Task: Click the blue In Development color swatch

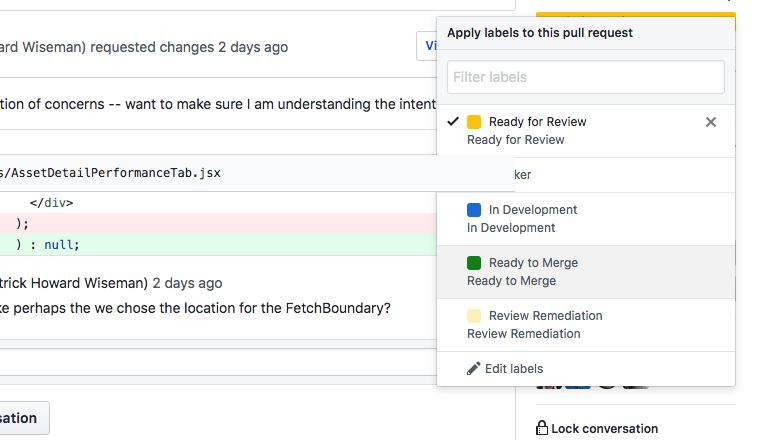Action: [474, 210]
